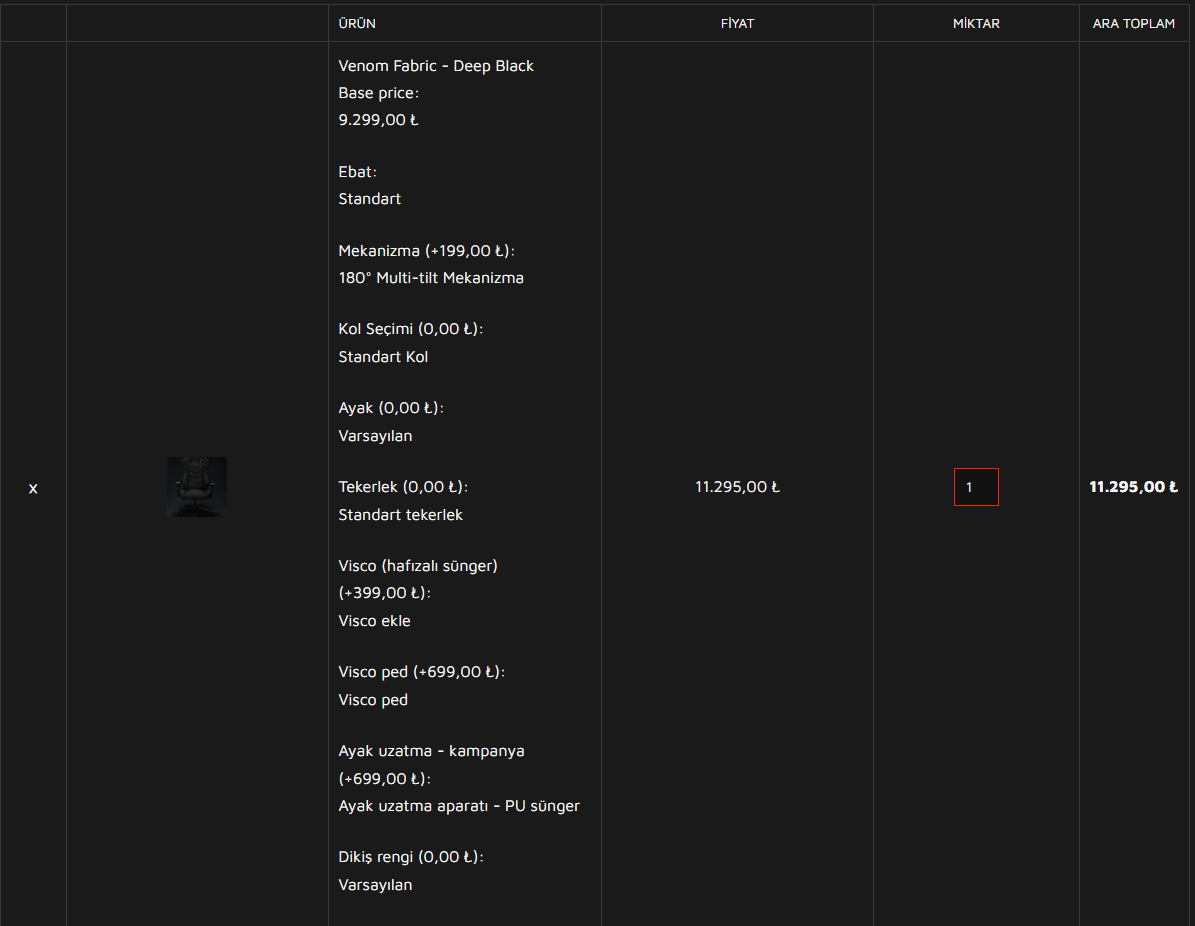Screen dimensions: 1195x926
Task: Click the Dikiş rengi option label
Action: point(411,857)
